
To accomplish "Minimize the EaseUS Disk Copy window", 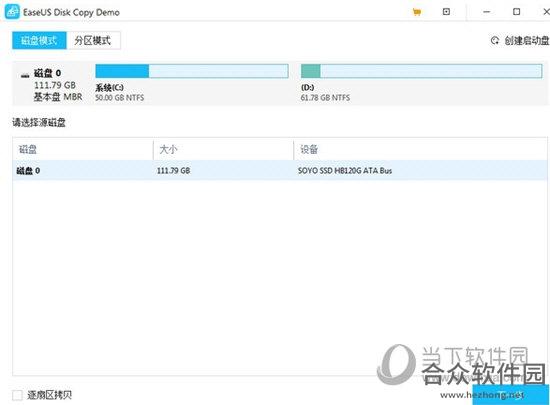I will (x=487, y=12).
